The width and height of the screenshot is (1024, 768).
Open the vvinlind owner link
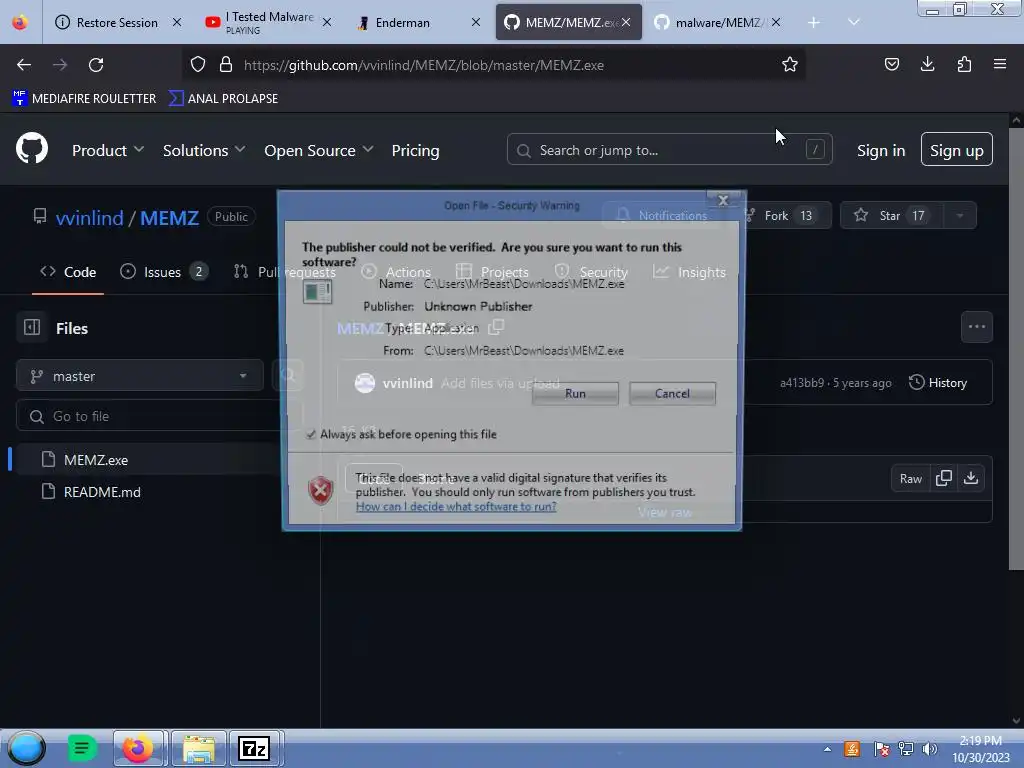tap(89, 217)
